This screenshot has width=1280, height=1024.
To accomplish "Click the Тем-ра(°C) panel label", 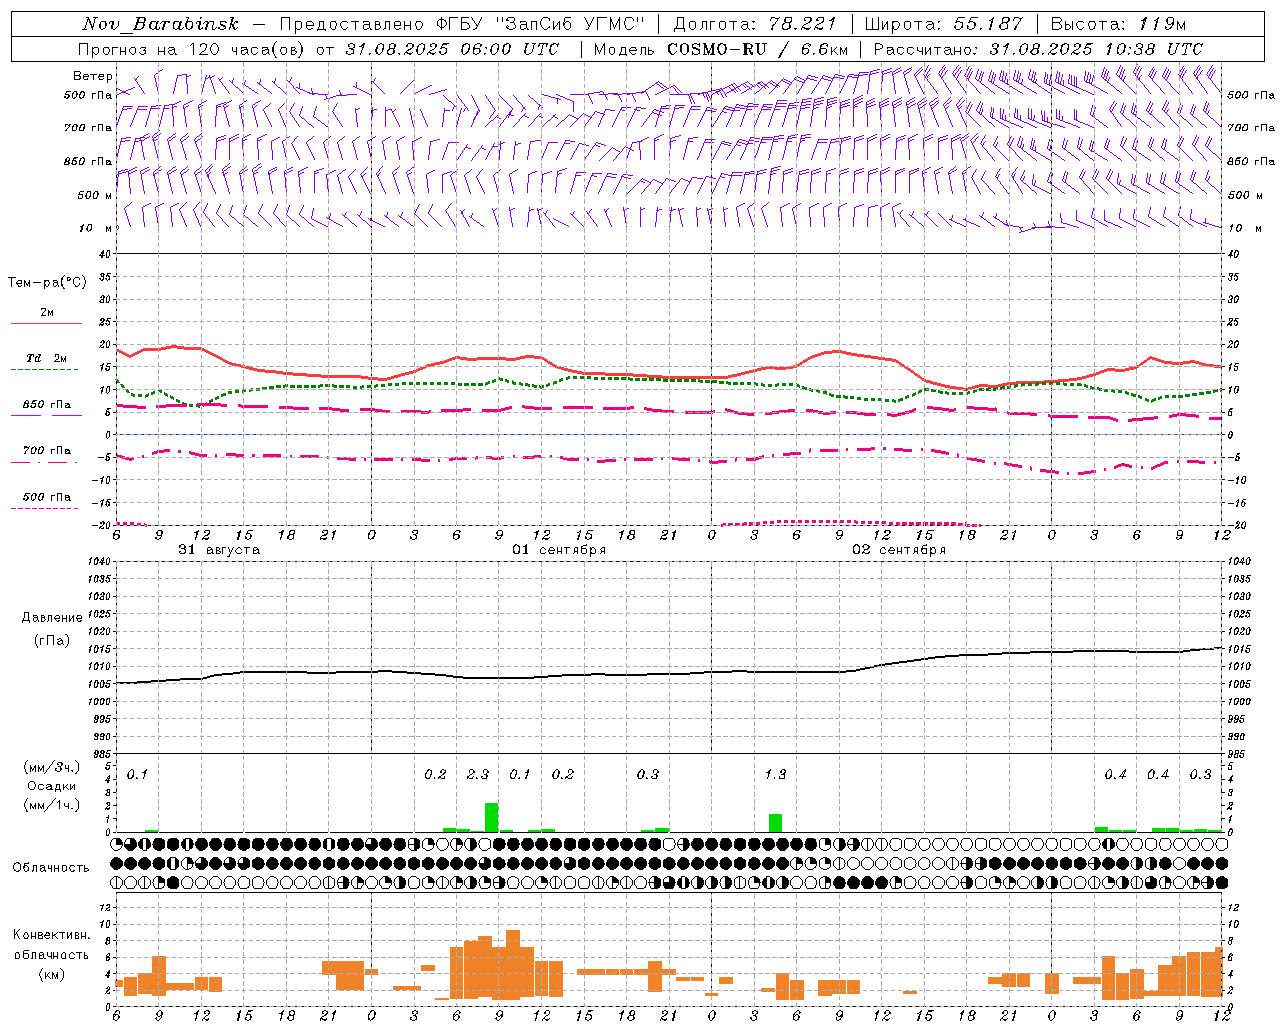I will 47,283.
